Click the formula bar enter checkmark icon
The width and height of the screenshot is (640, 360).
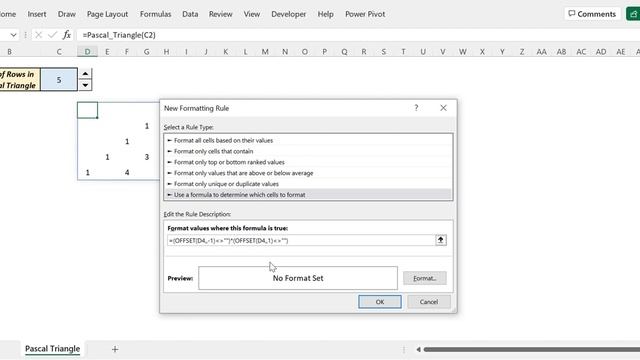click(x=52, y=35)
